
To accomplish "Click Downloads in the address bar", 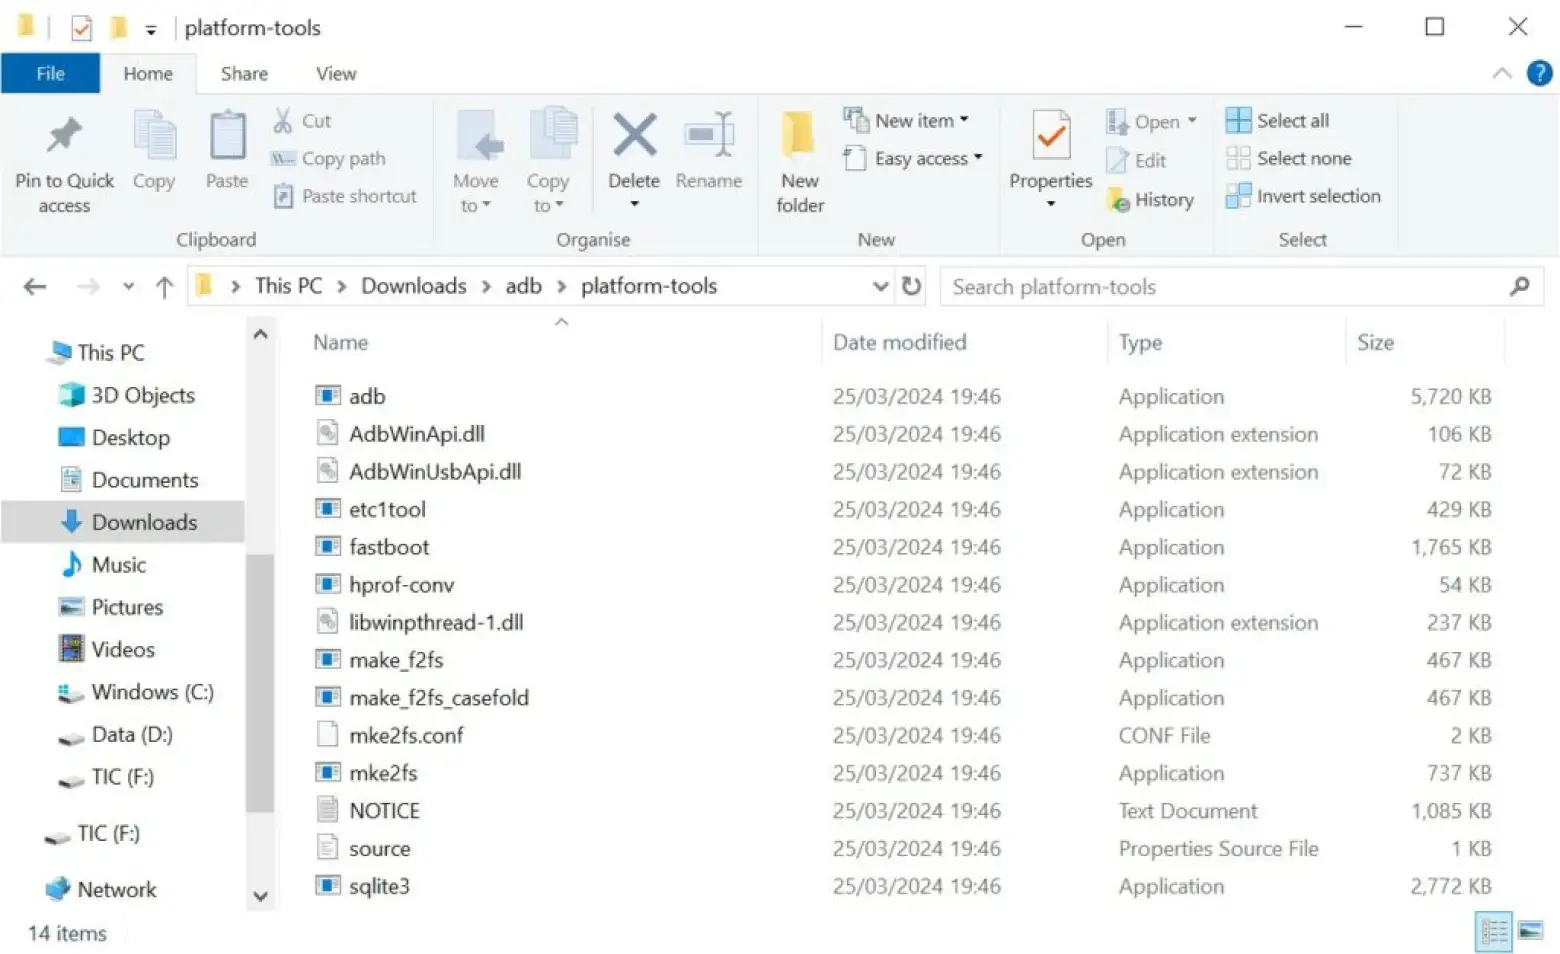I will pyautogui.click(x=414, y=286).
